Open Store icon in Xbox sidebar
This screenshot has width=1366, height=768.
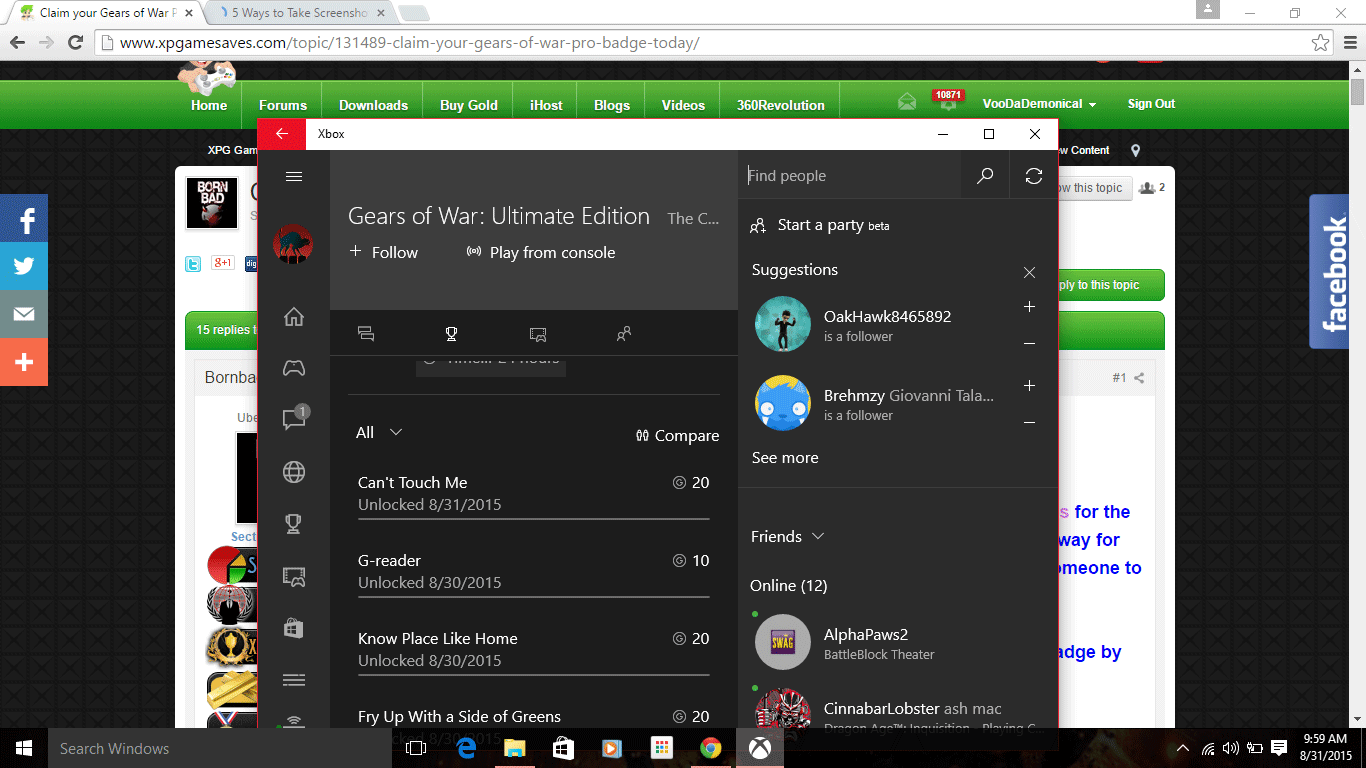[x=294, y=628]
